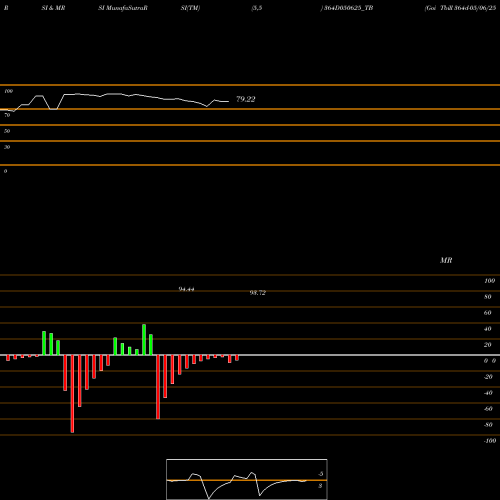
Task: Click the 79.22 RSI value label
Action: [246, 99]
